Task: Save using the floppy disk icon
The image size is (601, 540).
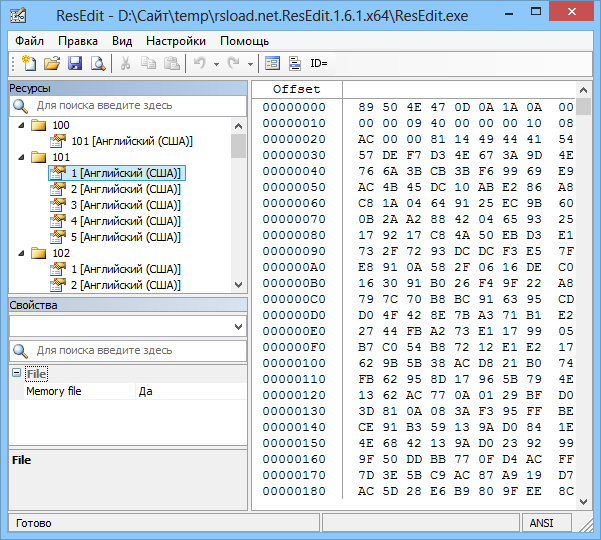Action: (x=75, y=63)
